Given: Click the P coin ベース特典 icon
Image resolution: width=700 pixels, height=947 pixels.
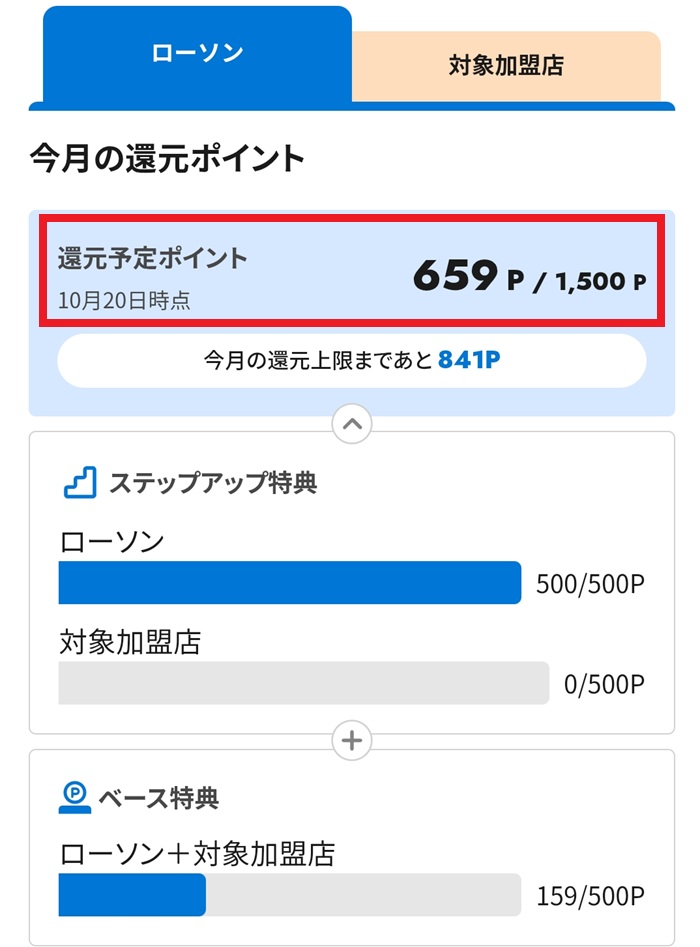Looking at the screenshot, I should 75,797.
